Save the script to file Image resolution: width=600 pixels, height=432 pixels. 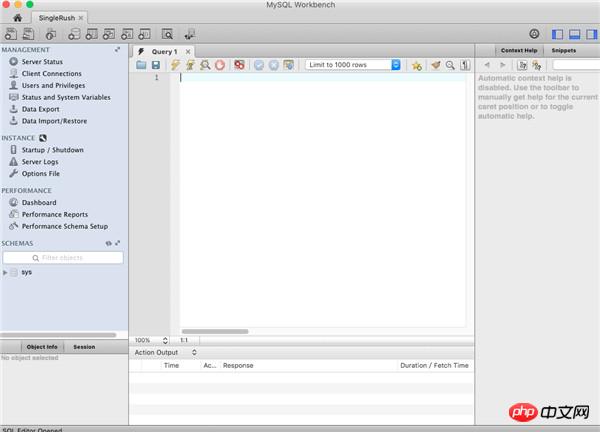click(156, 65)
